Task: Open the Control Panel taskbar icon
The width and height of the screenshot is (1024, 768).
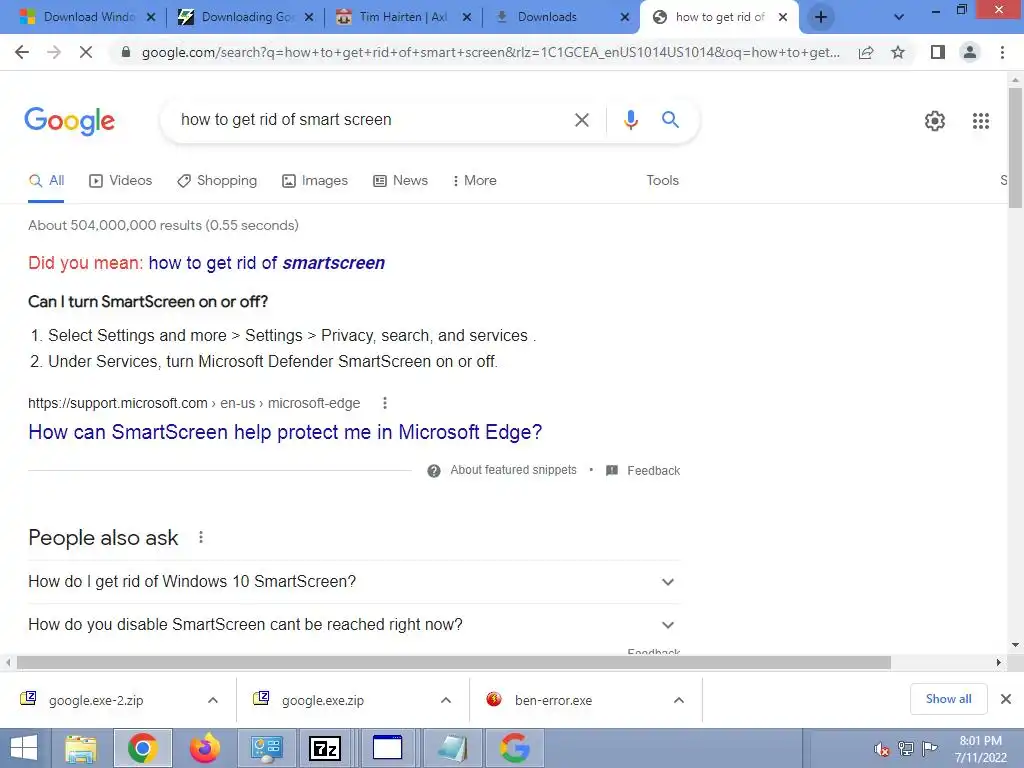Action: 266,748
